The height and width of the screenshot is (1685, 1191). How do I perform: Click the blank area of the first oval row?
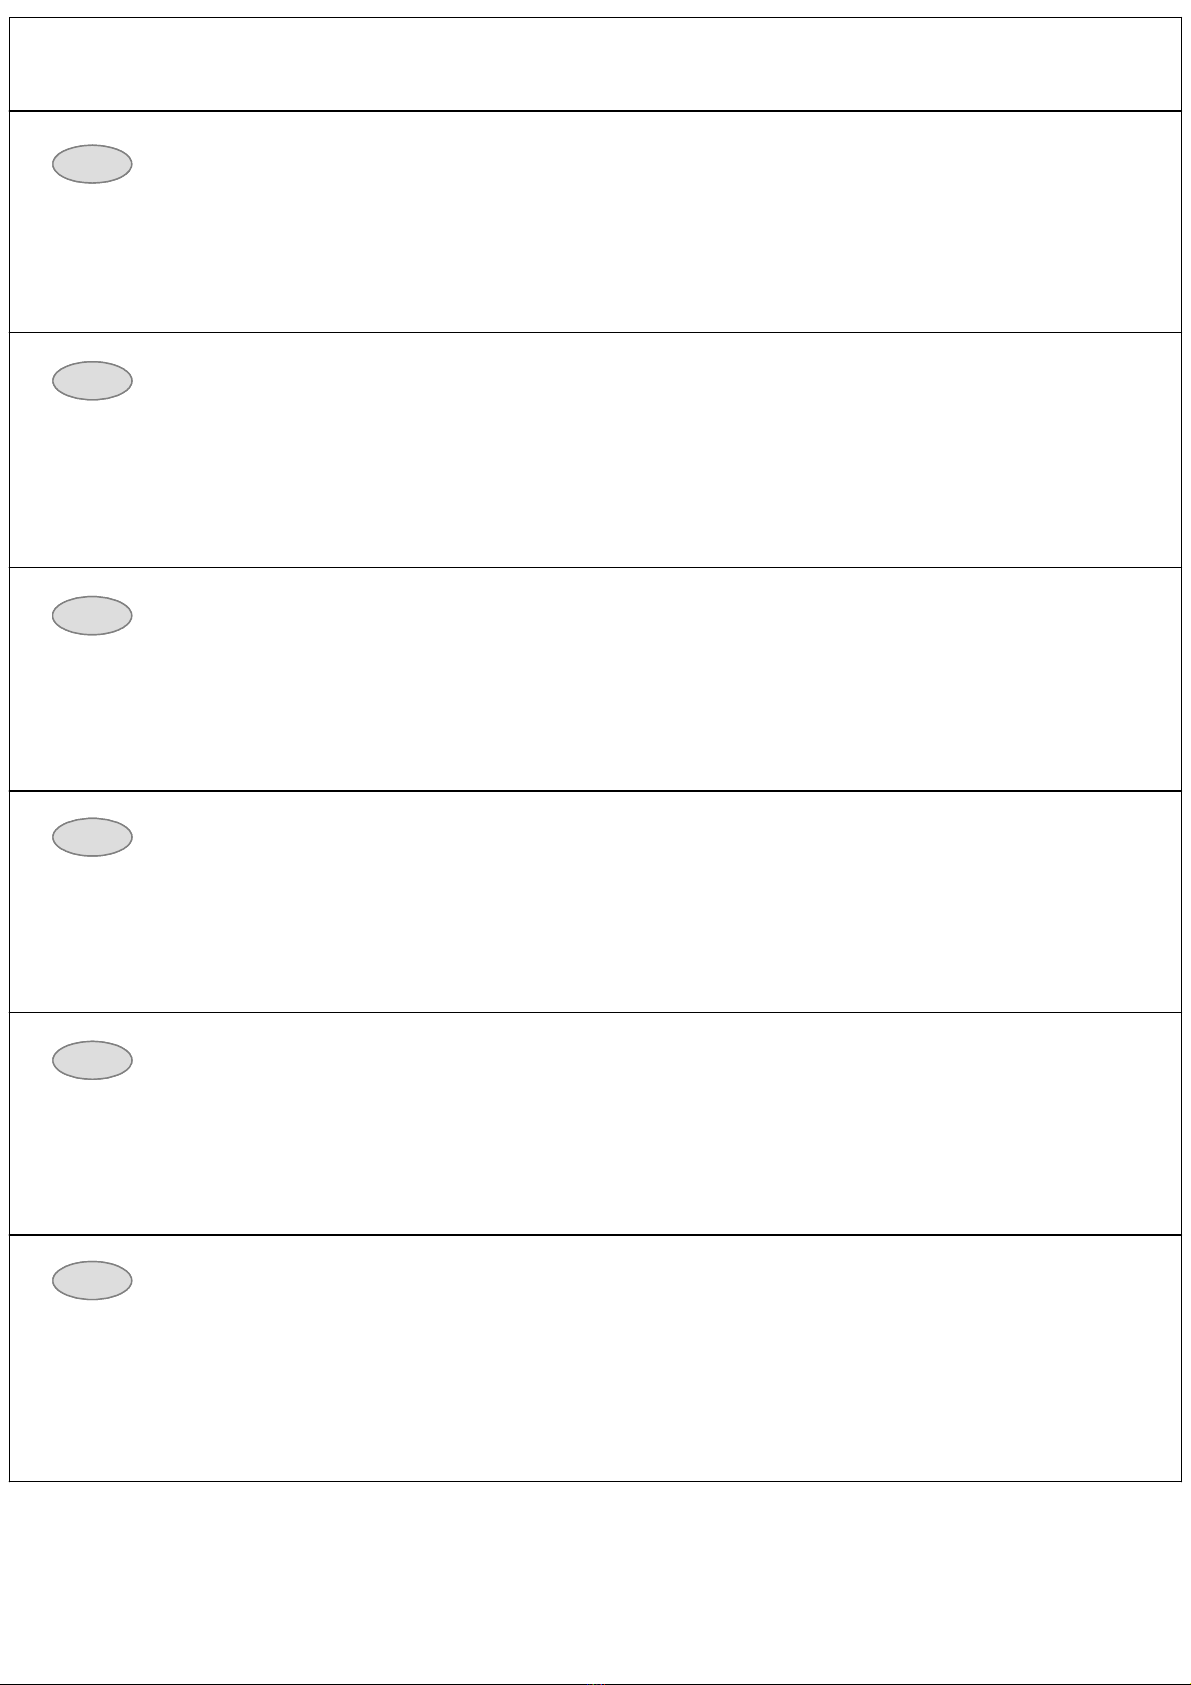650,222
